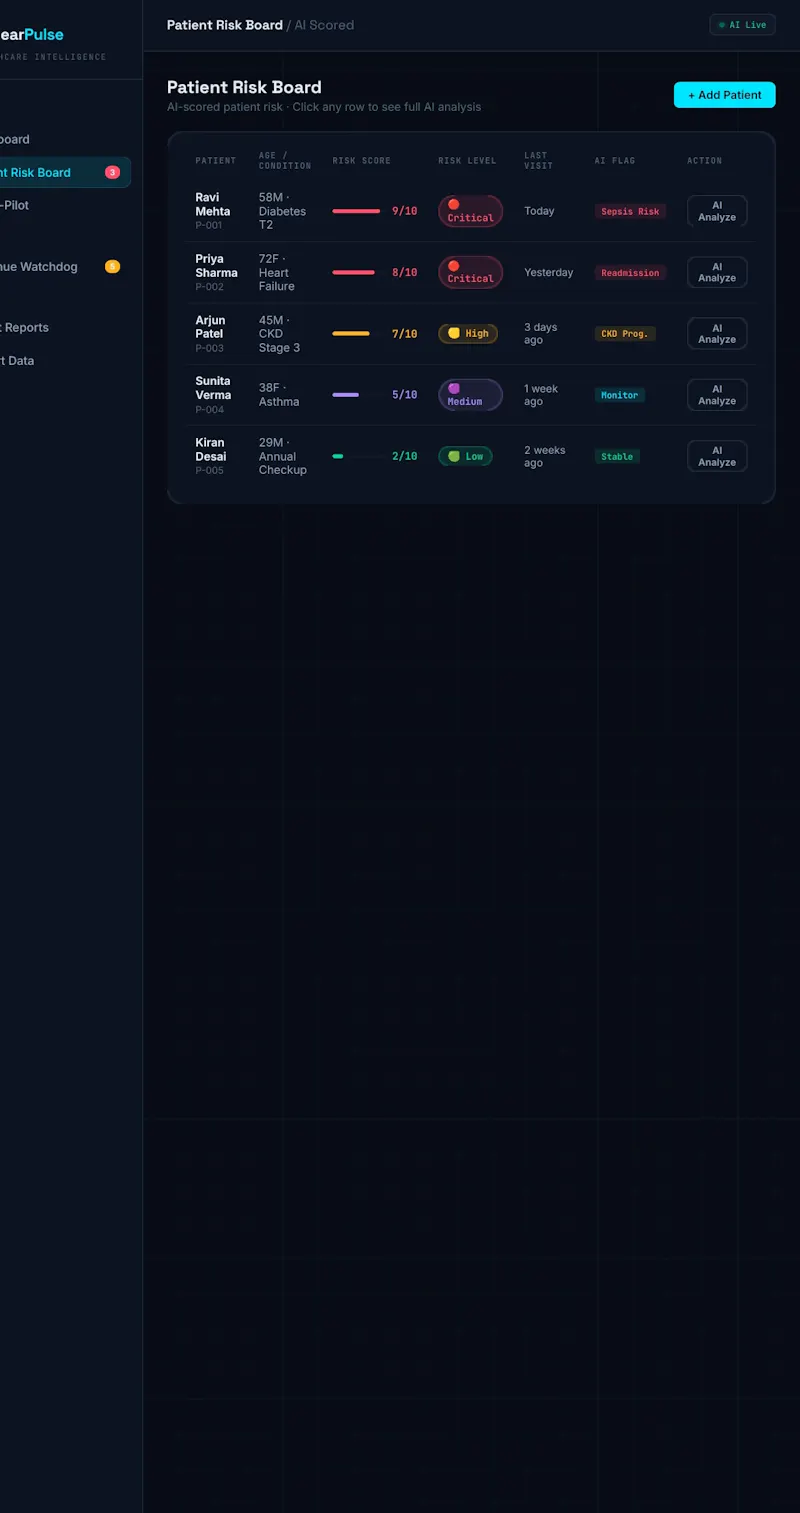800x1513 pixels.
Task: Select patient name Priya Sharma
Action: pyautogui.click(x=217, y=266)
